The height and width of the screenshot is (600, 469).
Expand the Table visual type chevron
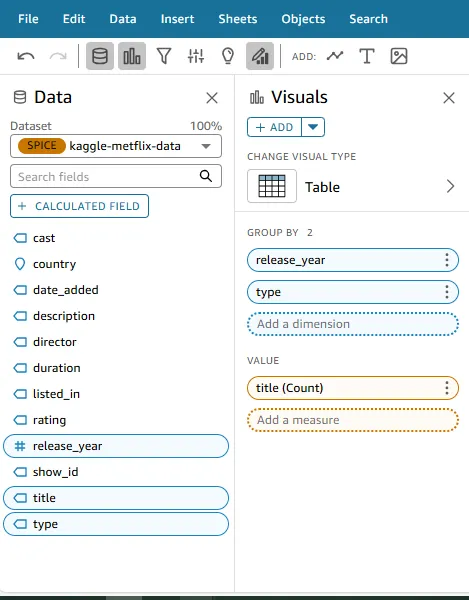pos(450,186)
